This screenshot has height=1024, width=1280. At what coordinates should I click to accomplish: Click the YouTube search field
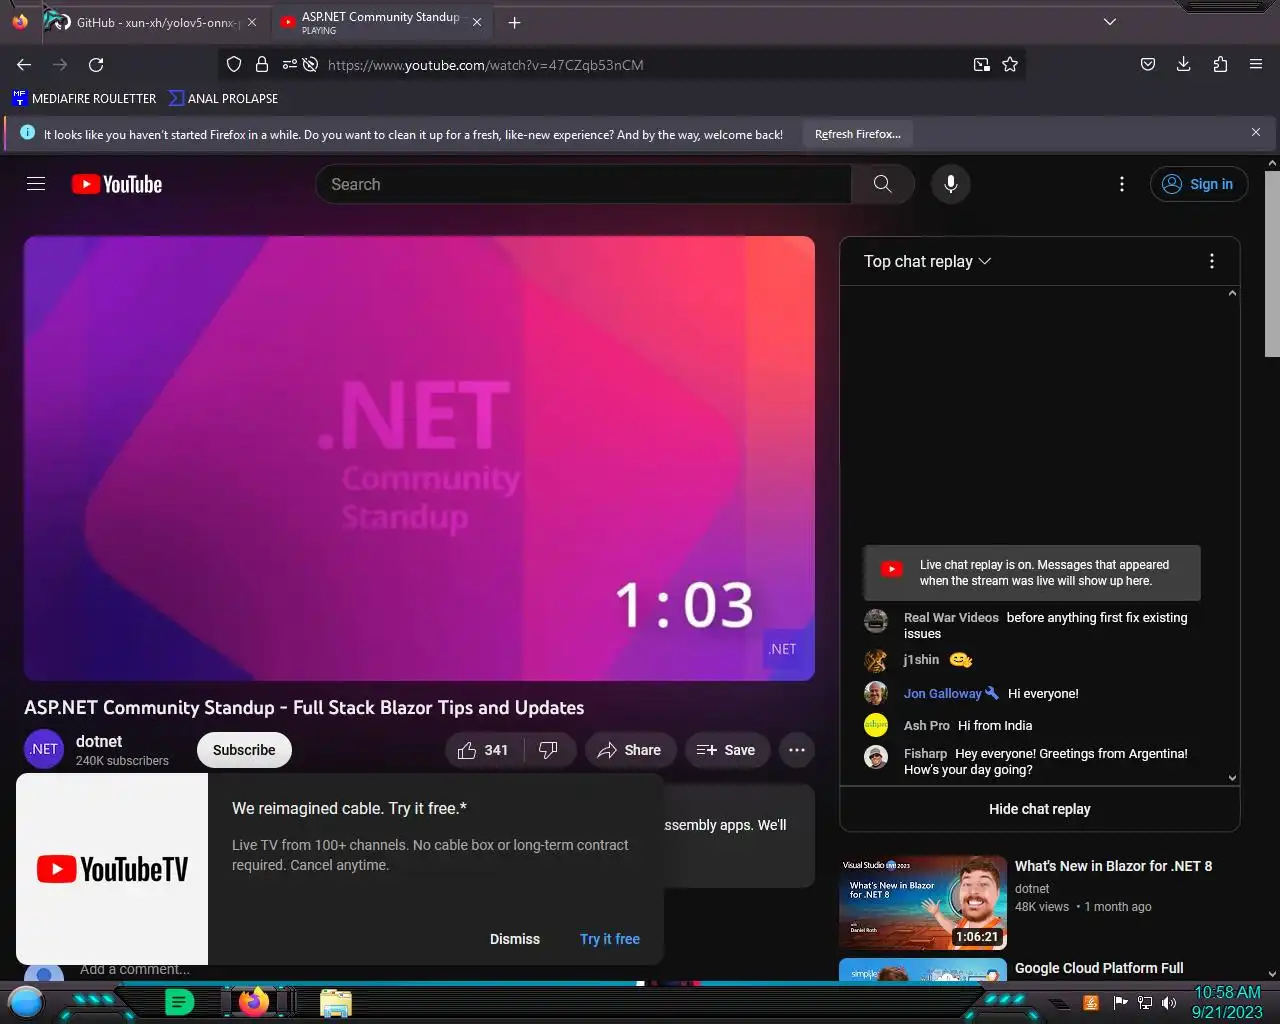(x=584, y=184)
